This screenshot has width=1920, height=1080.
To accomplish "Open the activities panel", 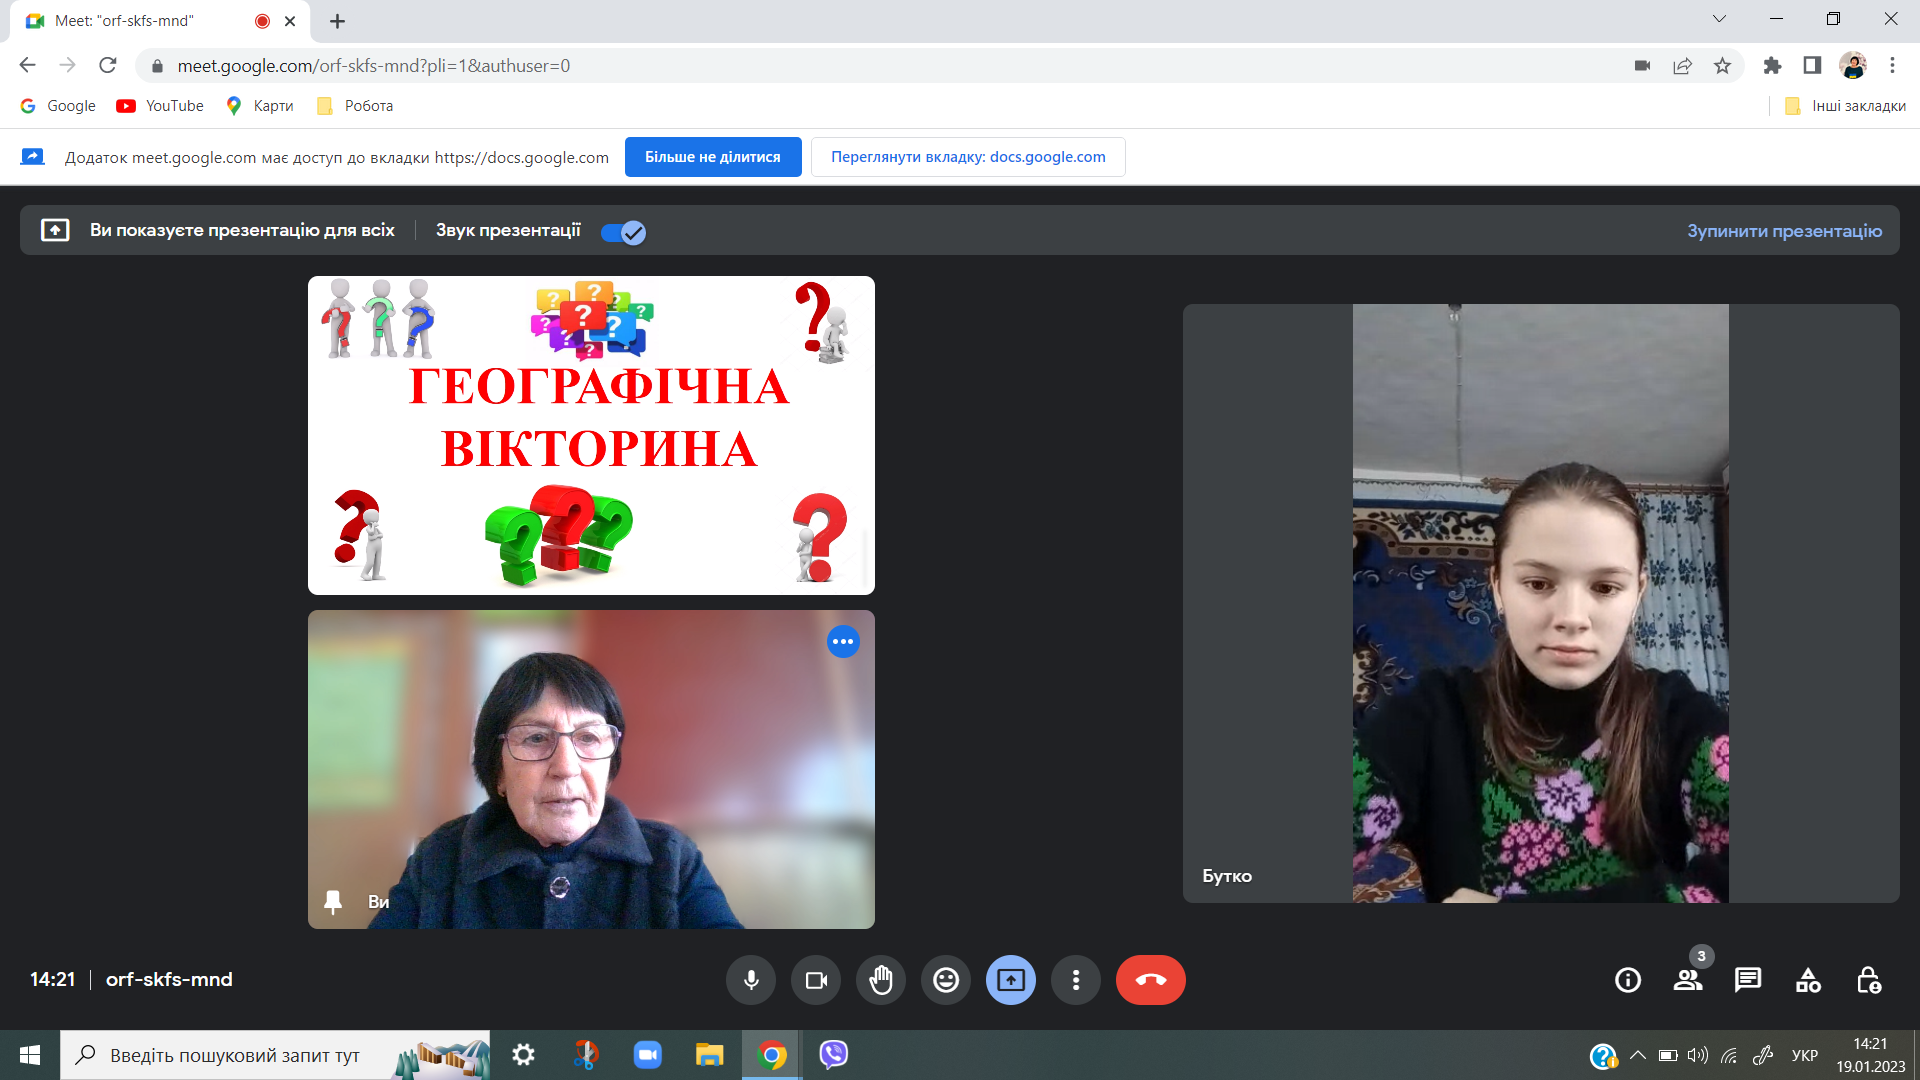I will [x=1808, y=980].
